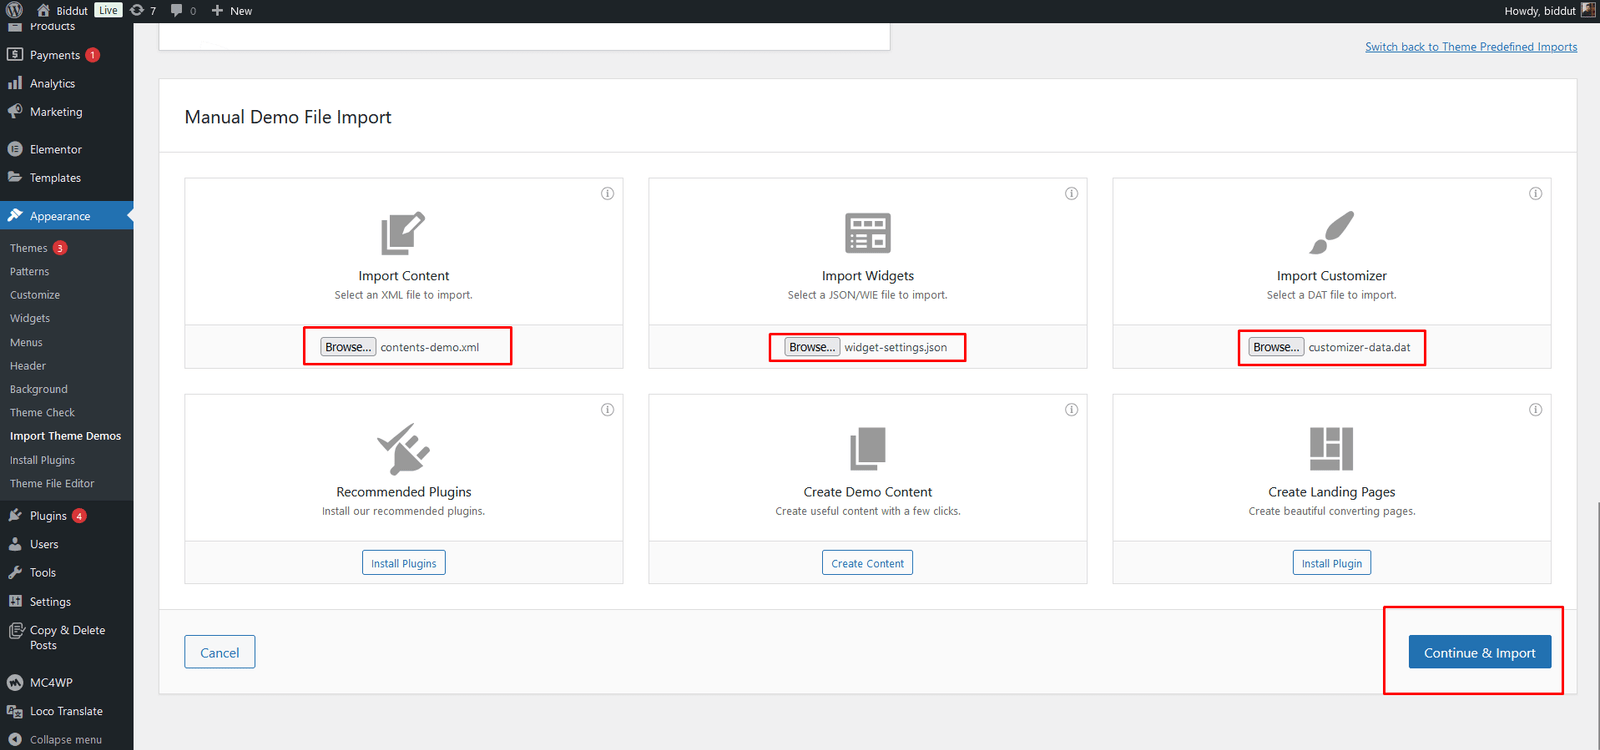The image size is (1600, 750).
Task: Click info icon on Create Demo Content card
Action: tap(1071, 410)
